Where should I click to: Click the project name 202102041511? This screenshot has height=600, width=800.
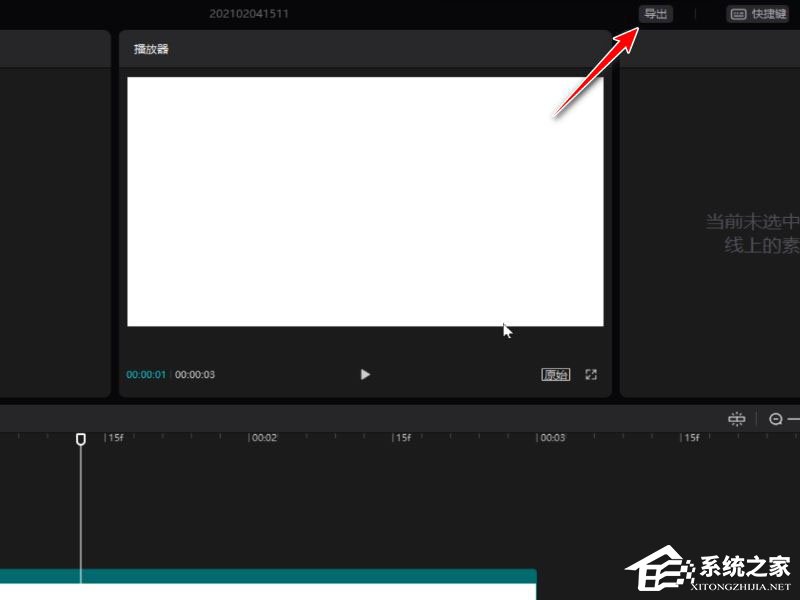click(x=249, y=14)
